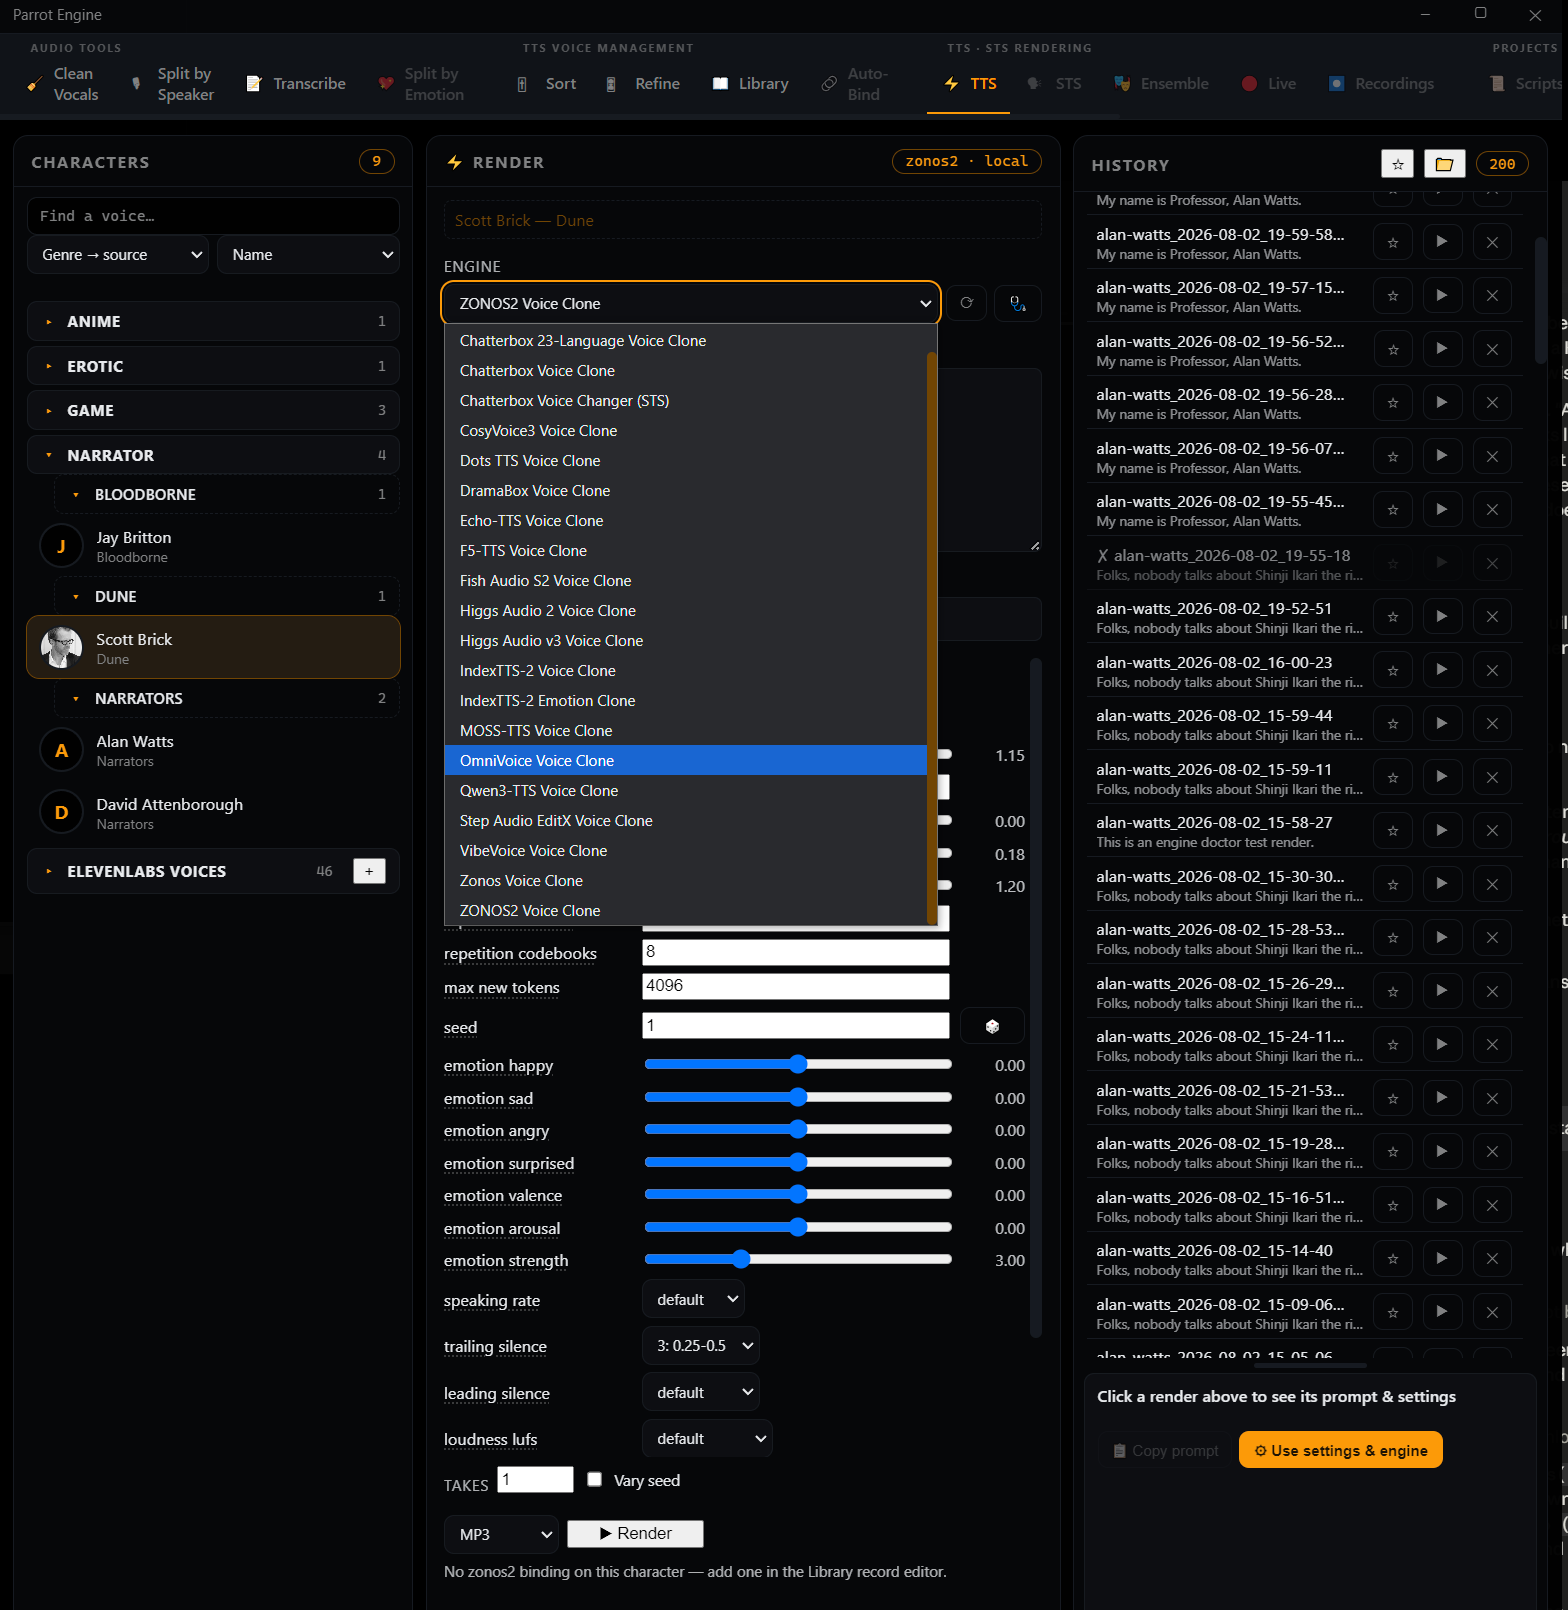This screenshot has width=1568, height=1610.
Task: Star the alan-watts 15-26-29 render
Action: coord(1393,991)
